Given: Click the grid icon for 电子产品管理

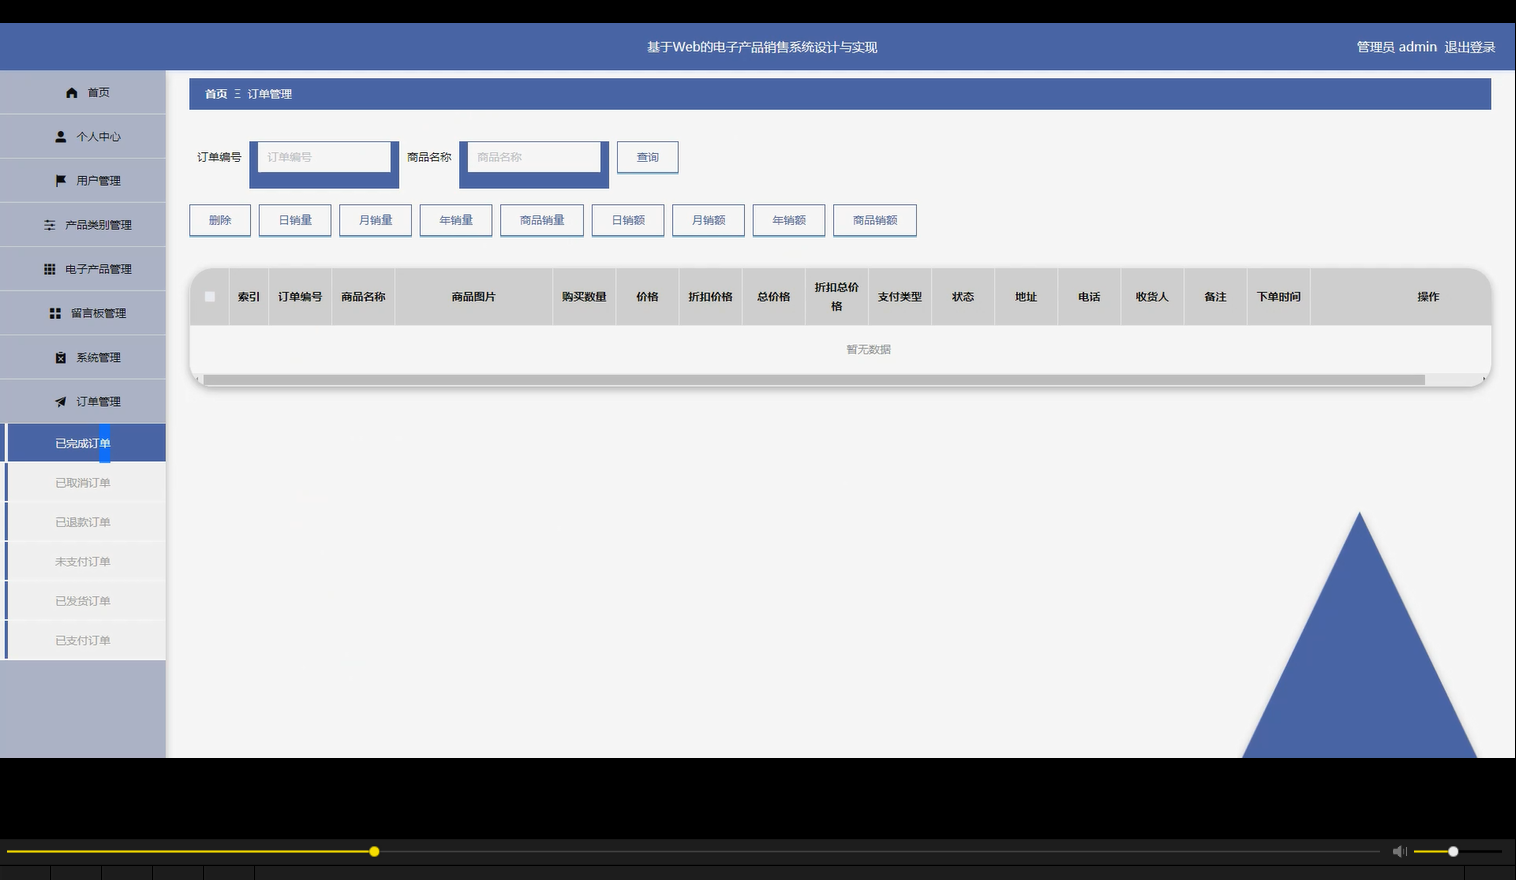Looking at the screenshot, I should [x=50, y=269].
